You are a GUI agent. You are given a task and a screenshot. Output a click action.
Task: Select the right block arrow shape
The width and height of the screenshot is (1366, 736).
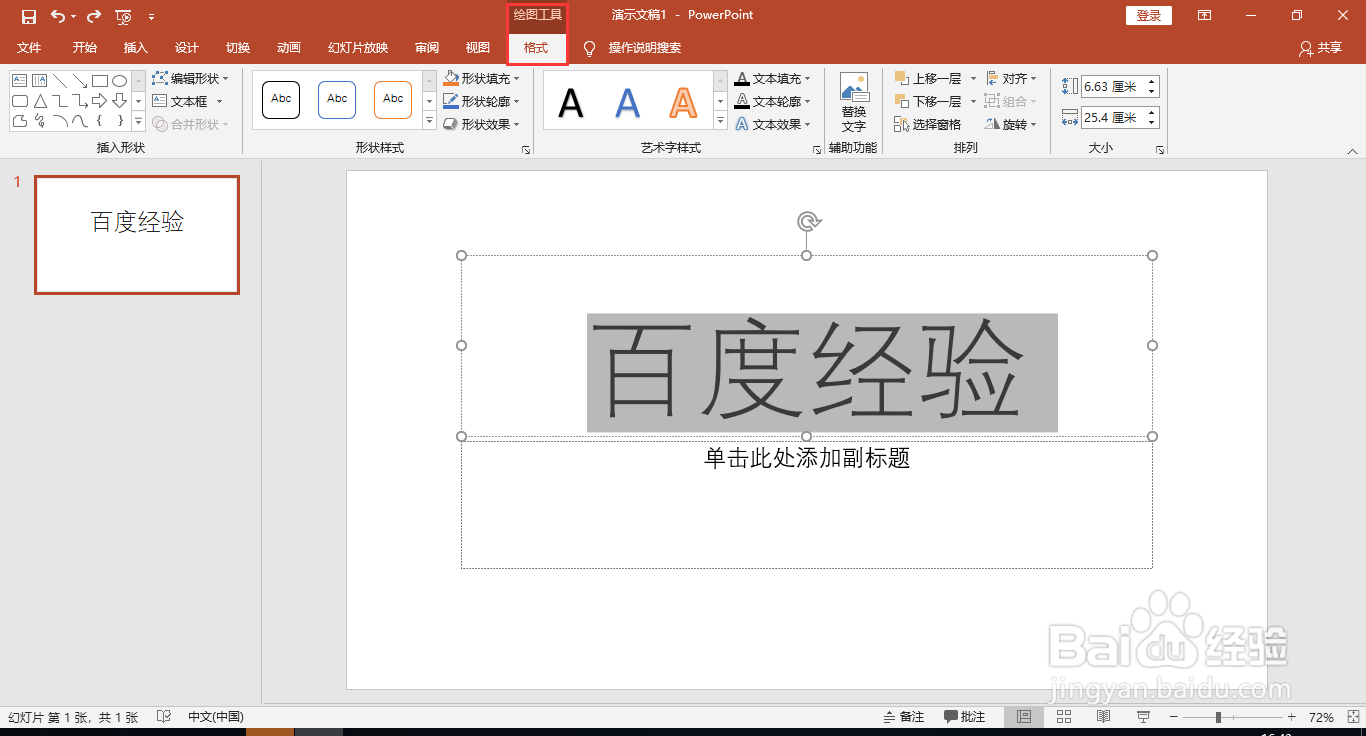[x=100, y=101]
